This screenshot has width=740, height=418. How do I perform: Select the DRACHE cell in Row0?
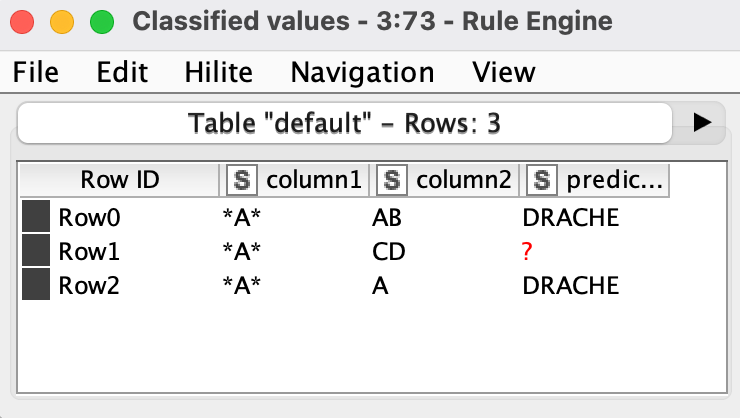tap(571, 217)
